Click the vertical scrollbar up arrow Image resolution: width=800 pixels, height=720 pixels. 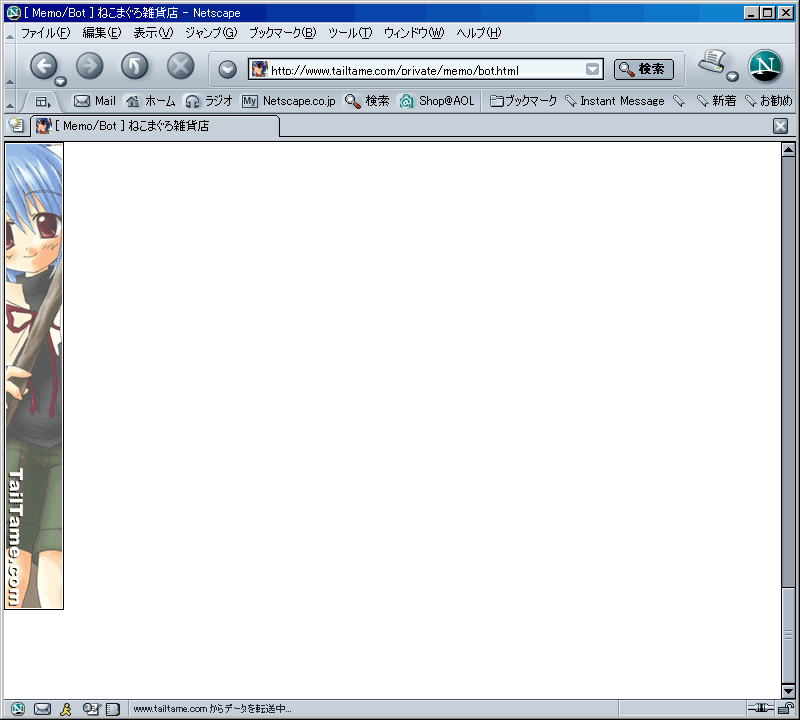point(788,150)
